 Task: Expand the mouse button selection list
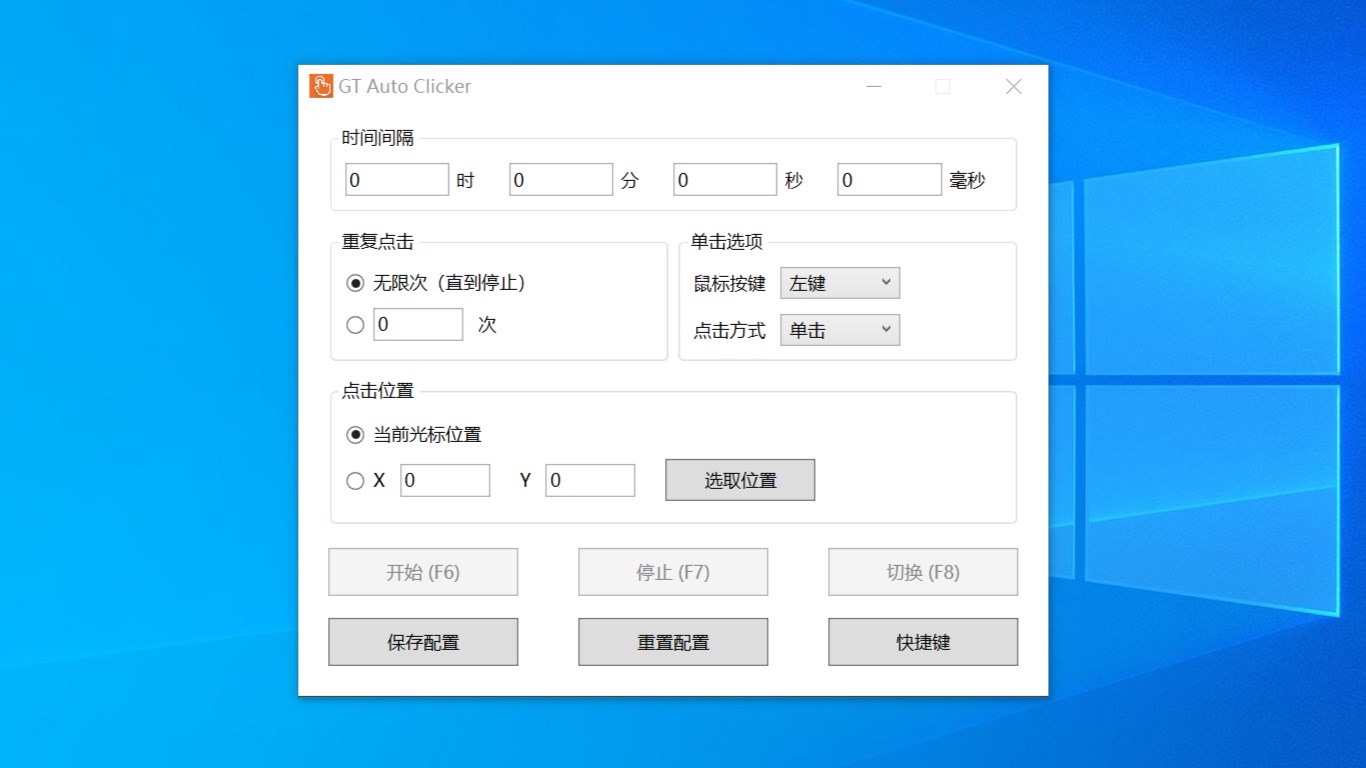(886, 282)
